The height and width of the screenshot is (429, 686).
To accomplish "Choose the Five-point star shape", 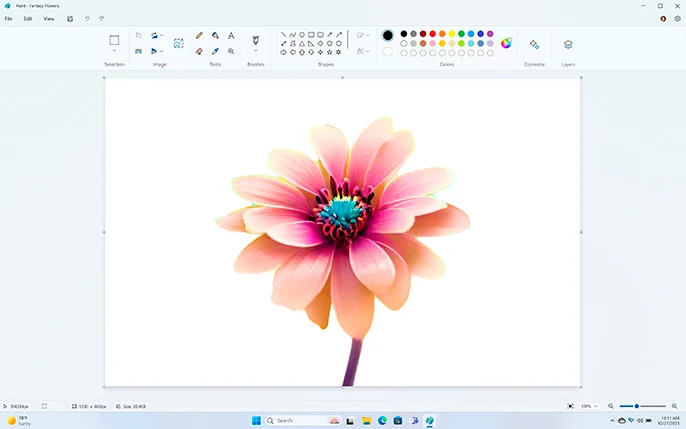I will click(329, 52).
